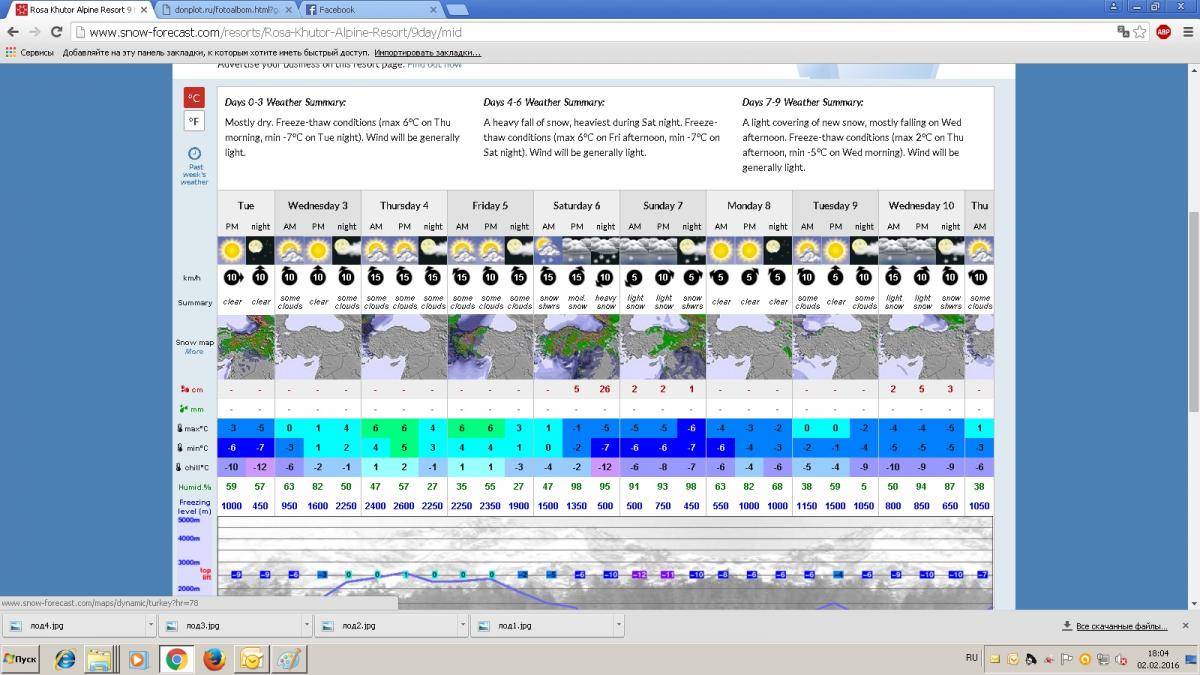
Task: Click the Wednesday 10 column header
Action: pyautogui.click(x=921, y=206)
